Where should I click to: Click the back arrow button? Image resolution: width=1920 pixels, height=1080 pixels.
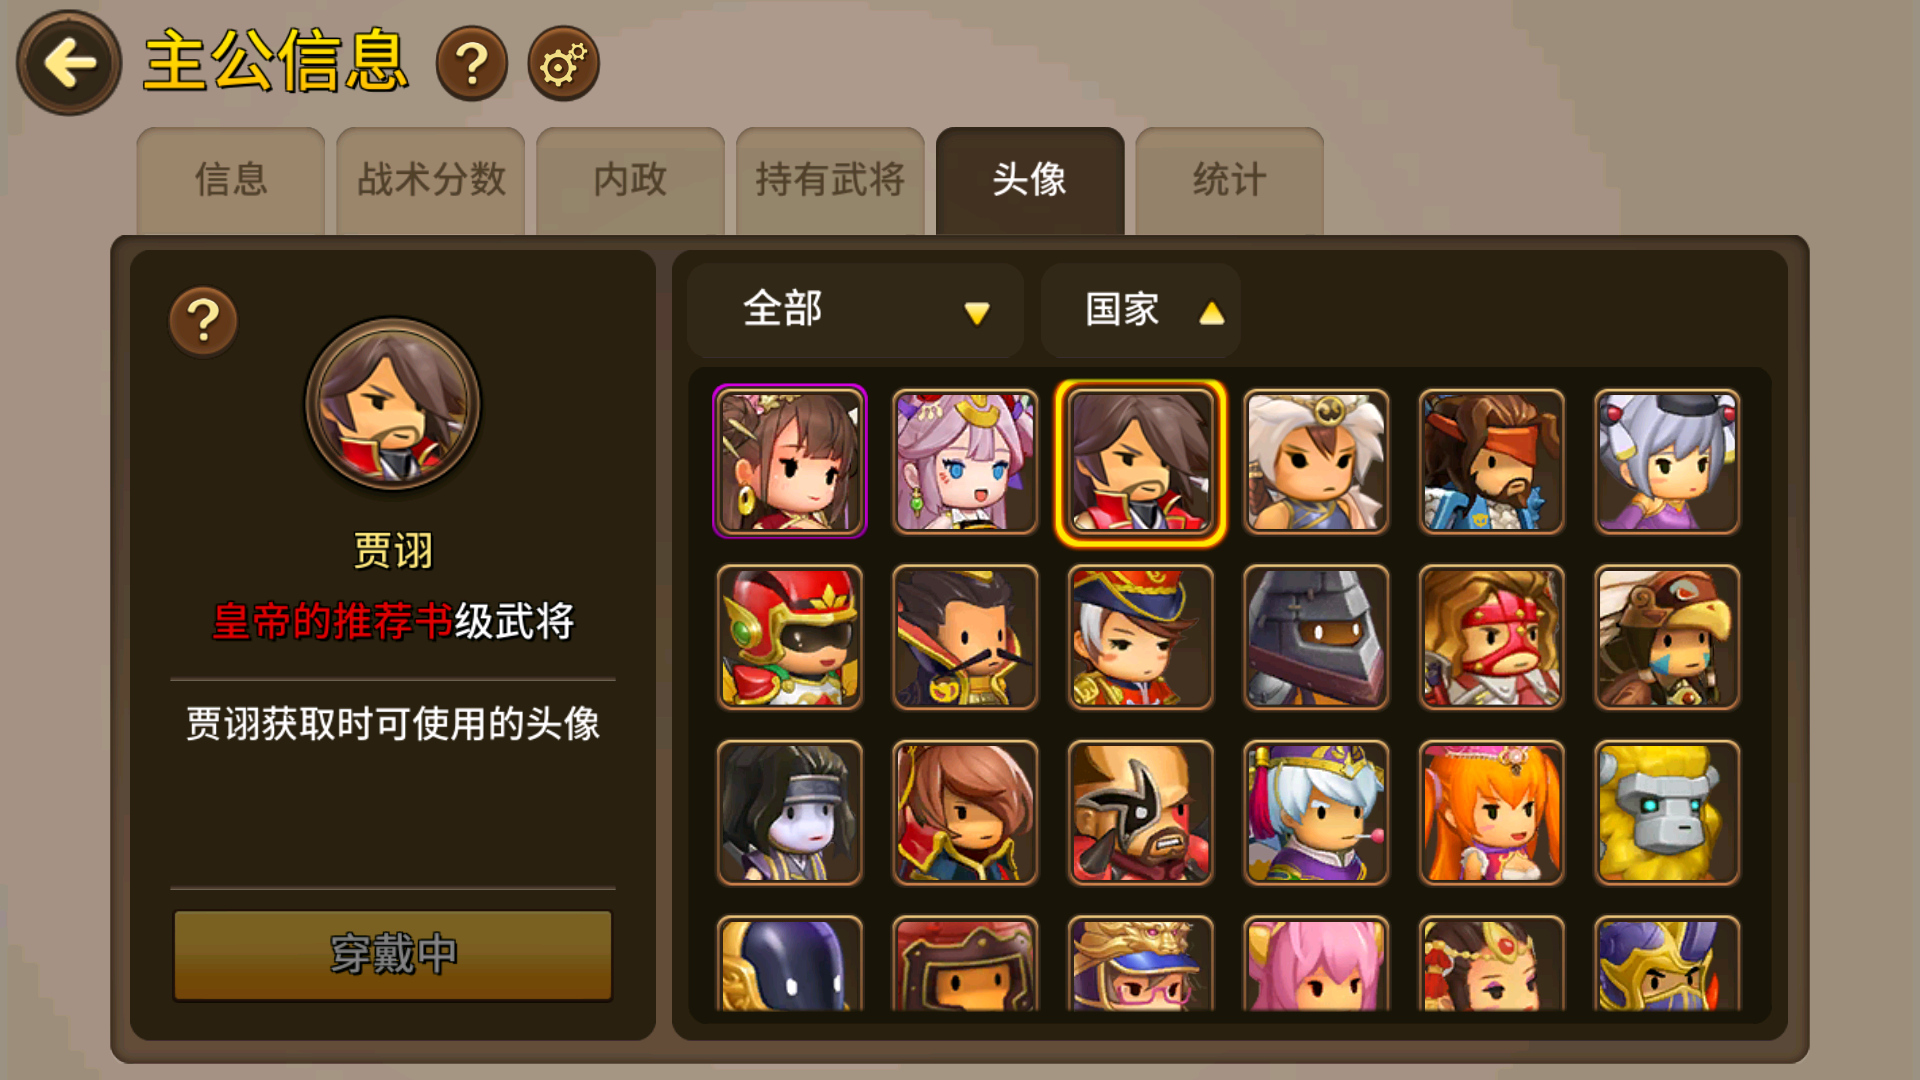pos(68,63)
